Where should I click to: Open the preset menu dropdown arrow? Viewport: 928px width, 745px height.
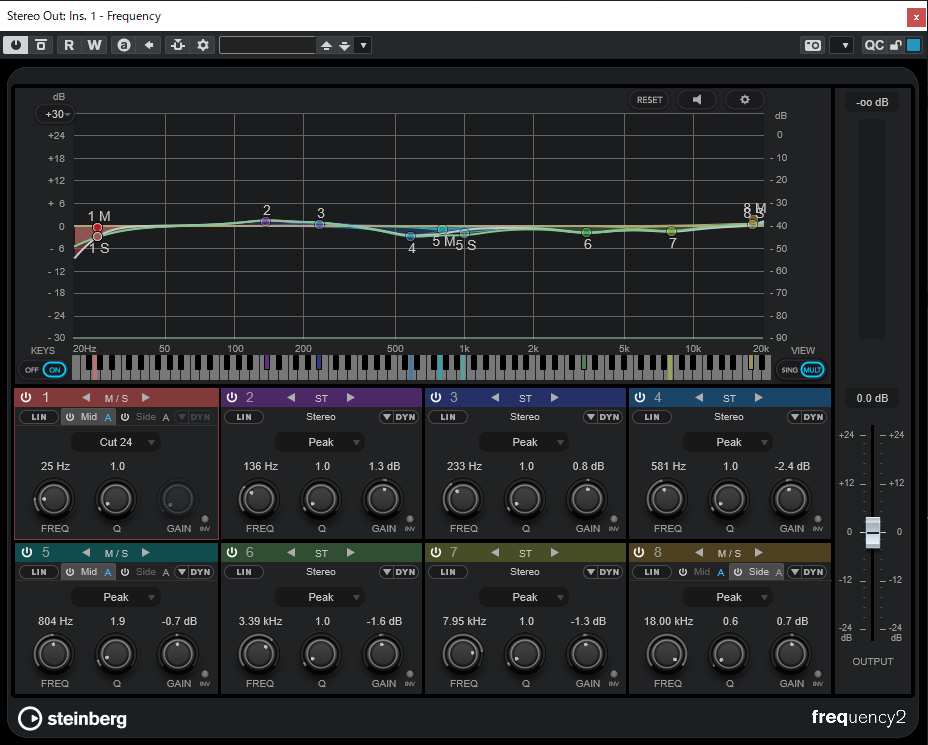tap(363, 46)
